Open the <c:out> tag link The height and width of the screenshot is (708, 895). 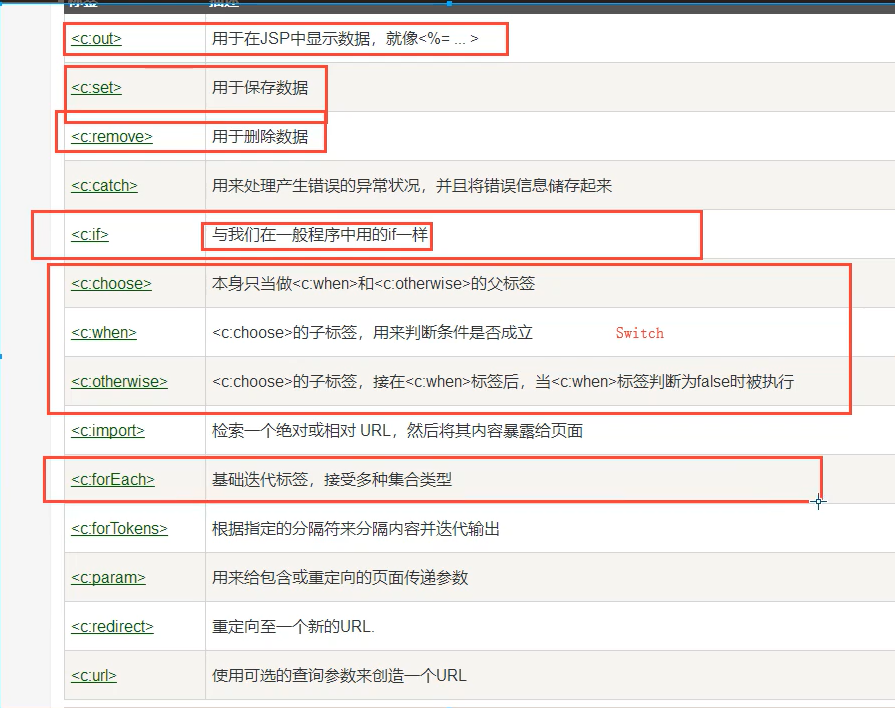[x=96, y=39]
